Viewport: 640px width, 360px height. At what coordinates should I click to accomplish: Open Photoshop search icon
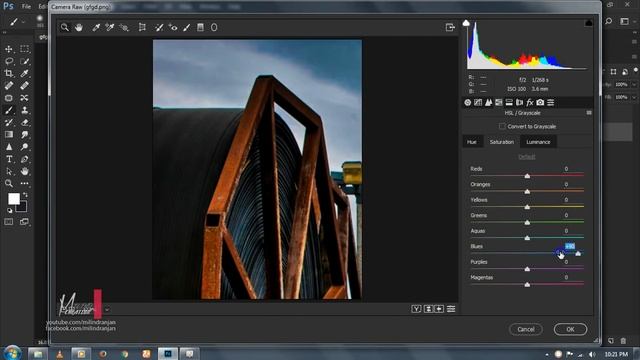(x=609, y=21)
